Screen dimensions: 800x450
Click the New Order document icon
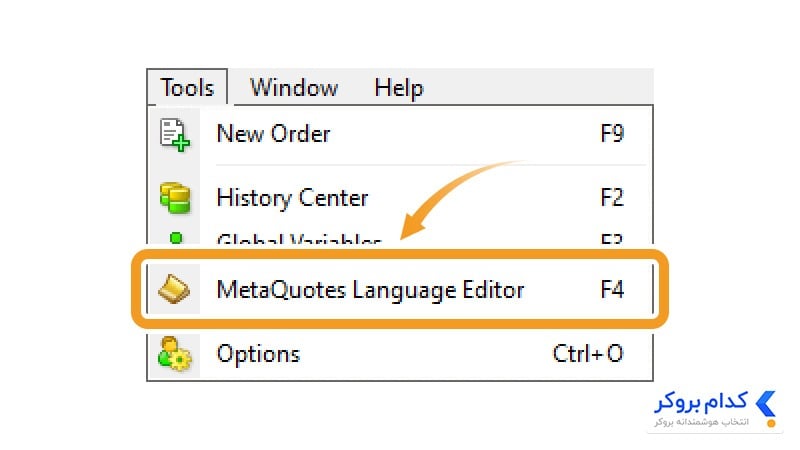[174, 135]
